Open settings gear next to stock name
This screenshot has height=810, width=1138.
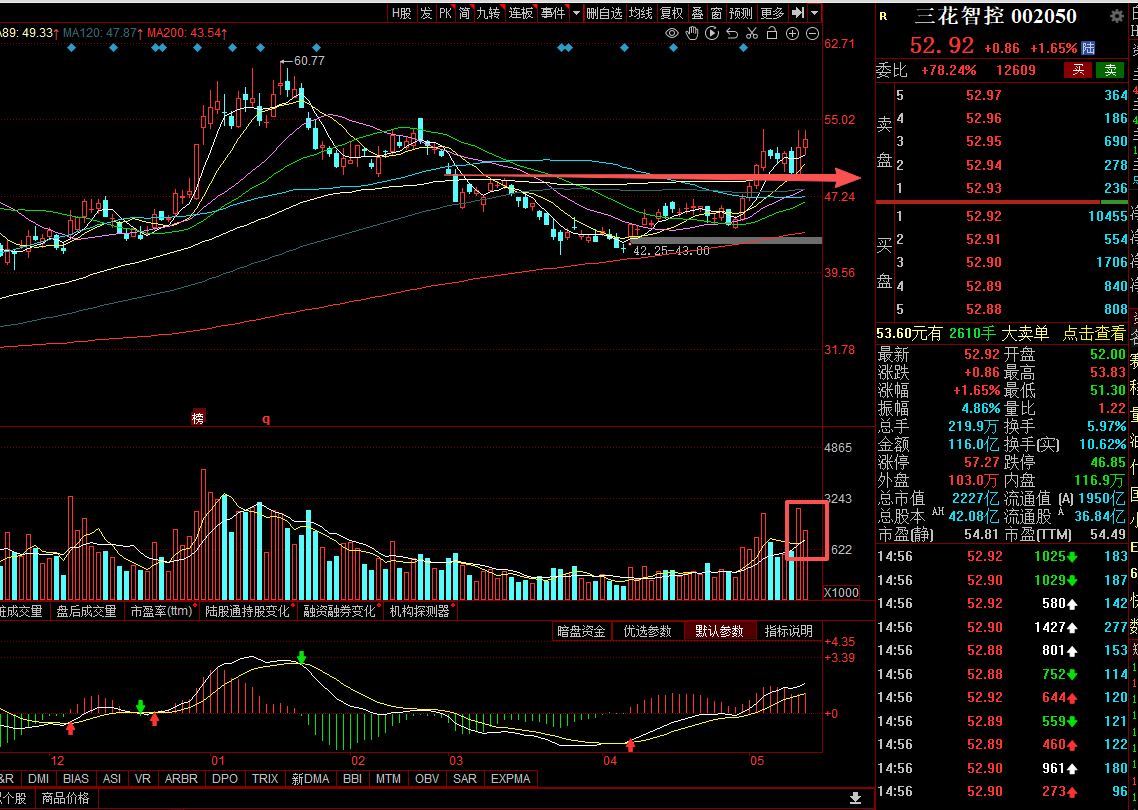pos(1117,16)
